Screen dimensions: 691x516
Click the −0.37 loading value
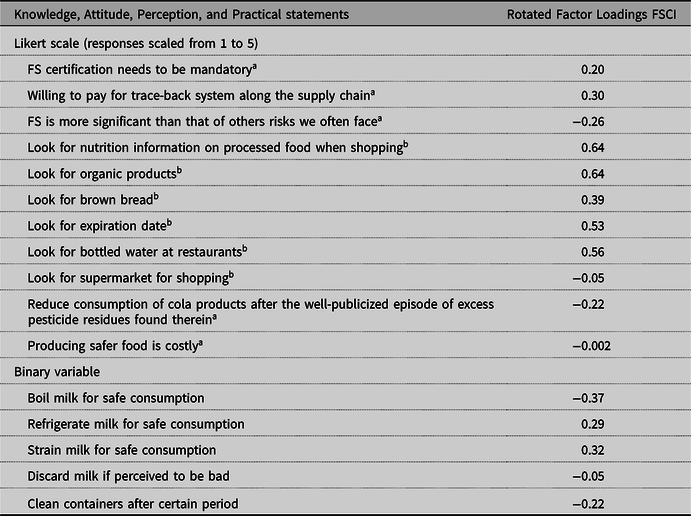point(592,398)
